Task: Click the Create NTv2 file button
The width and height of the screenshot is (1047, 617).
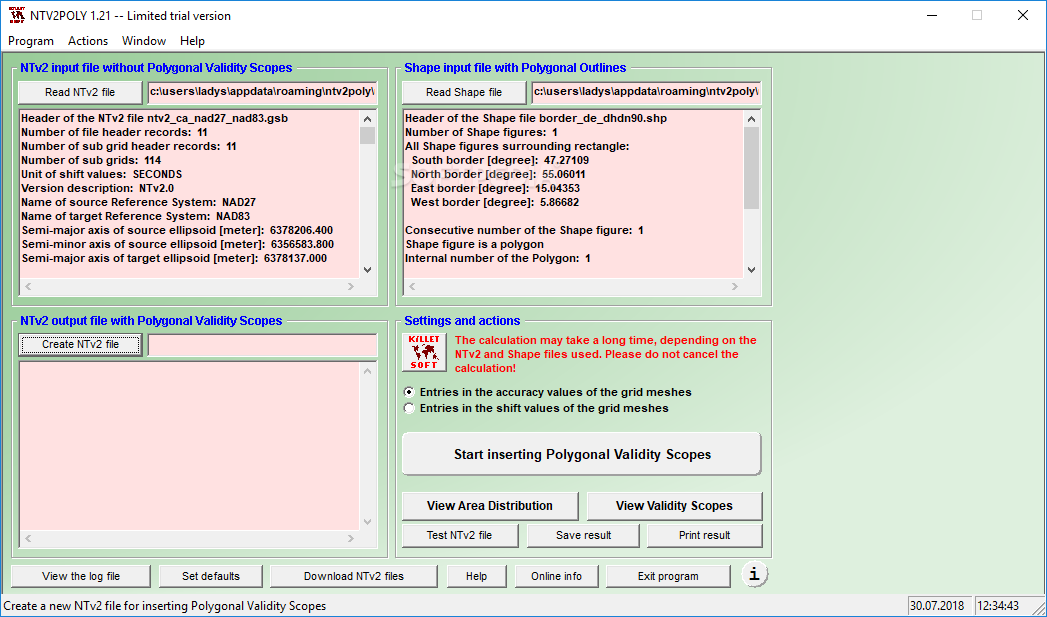Action: click(x=80, y=345)
